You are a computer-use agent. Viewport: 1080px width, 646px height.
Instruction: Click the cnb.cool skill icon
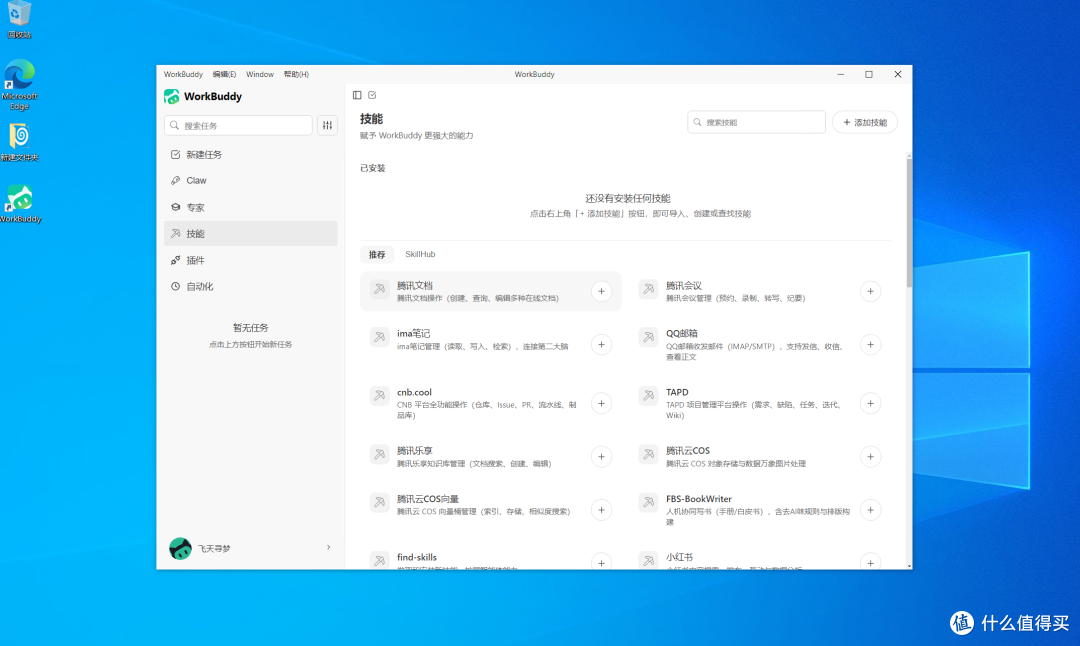[x=380, y=396]
